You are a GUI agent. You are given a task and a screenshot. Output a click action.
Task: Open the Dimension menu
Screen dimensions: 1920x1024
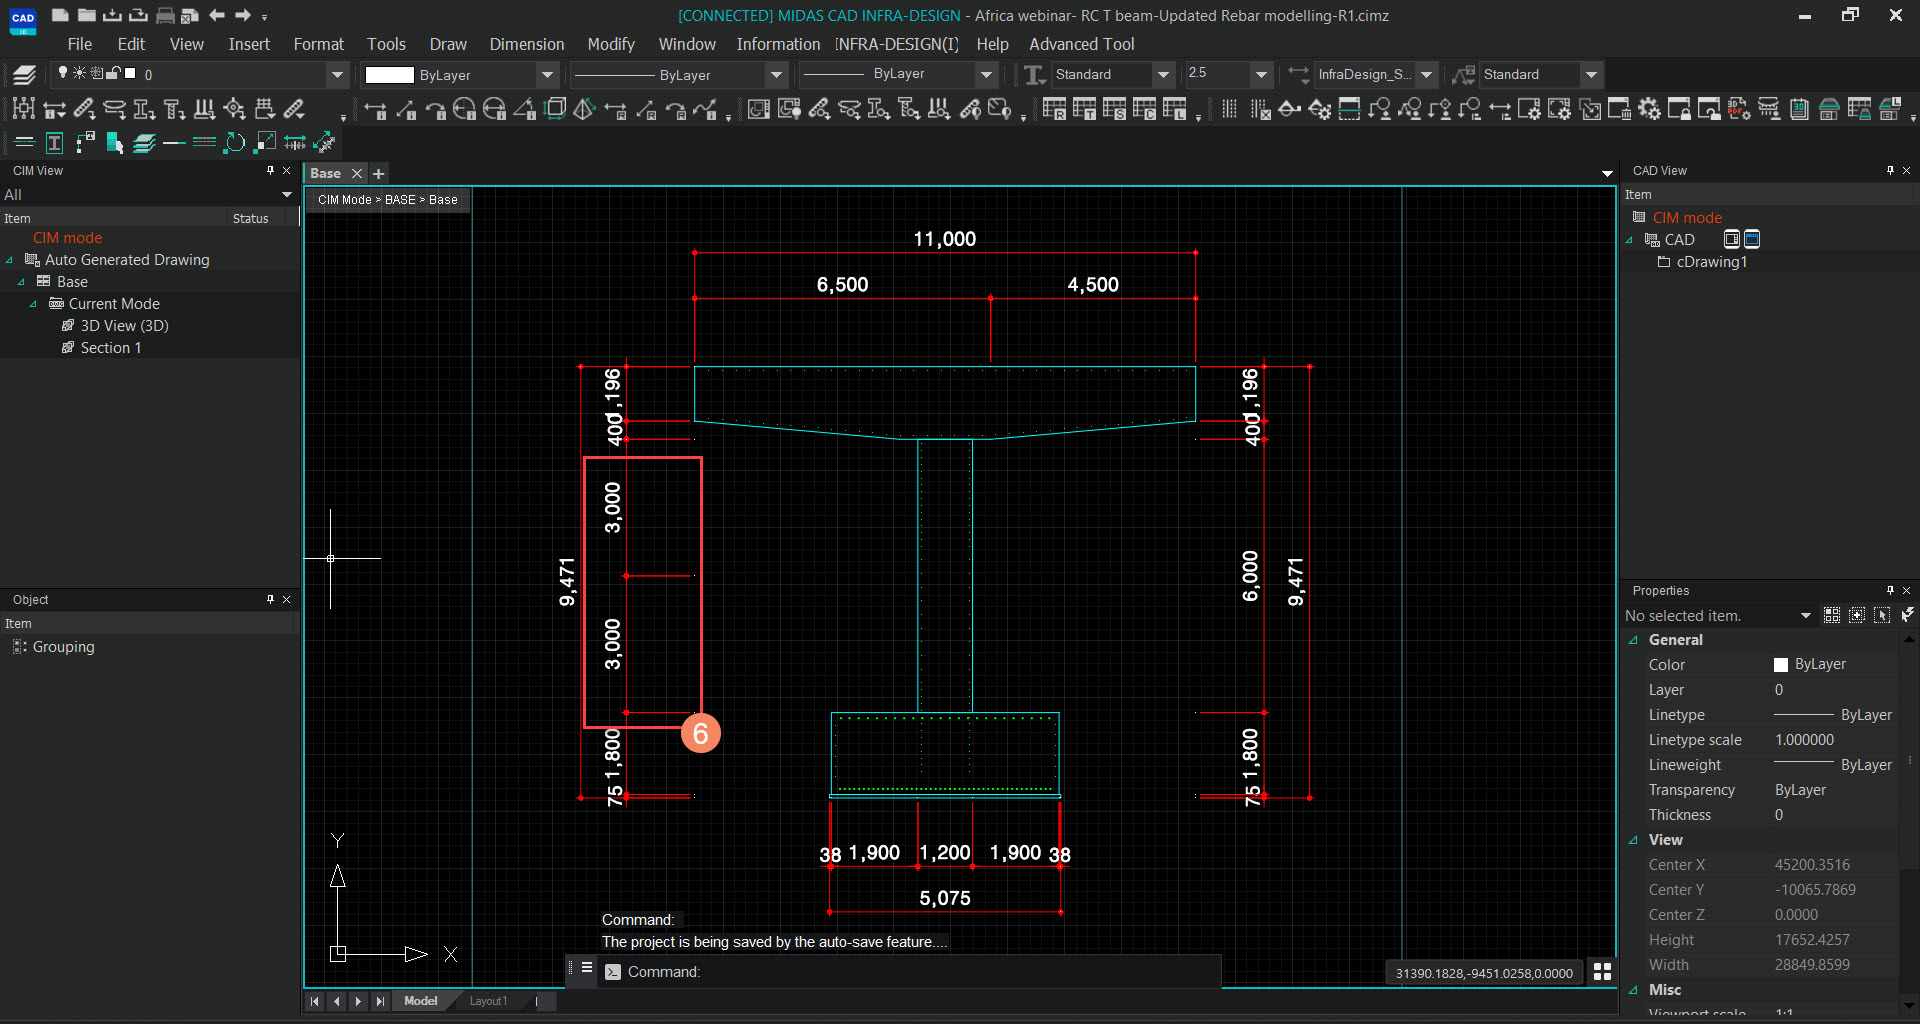527,44
